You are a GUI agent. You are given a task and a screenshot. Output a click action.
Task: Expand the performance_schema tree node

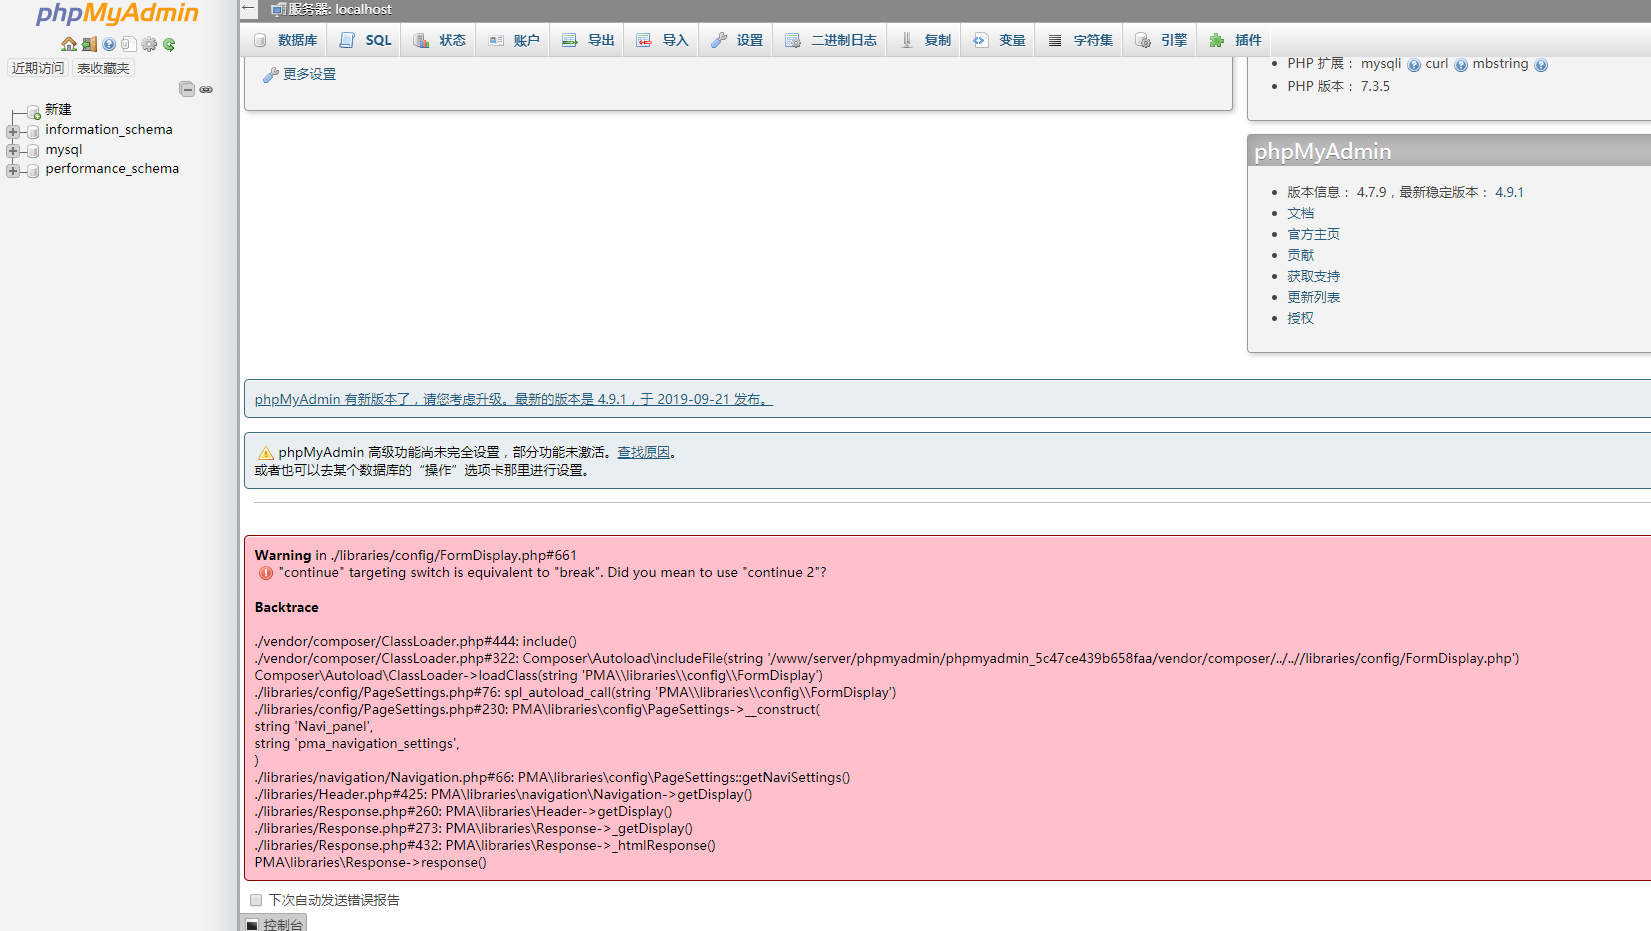13,170
